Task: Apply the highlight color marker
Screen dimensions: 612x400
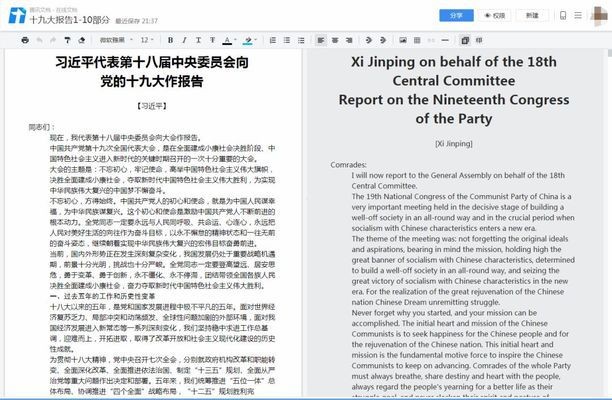Action: [247, 40]
